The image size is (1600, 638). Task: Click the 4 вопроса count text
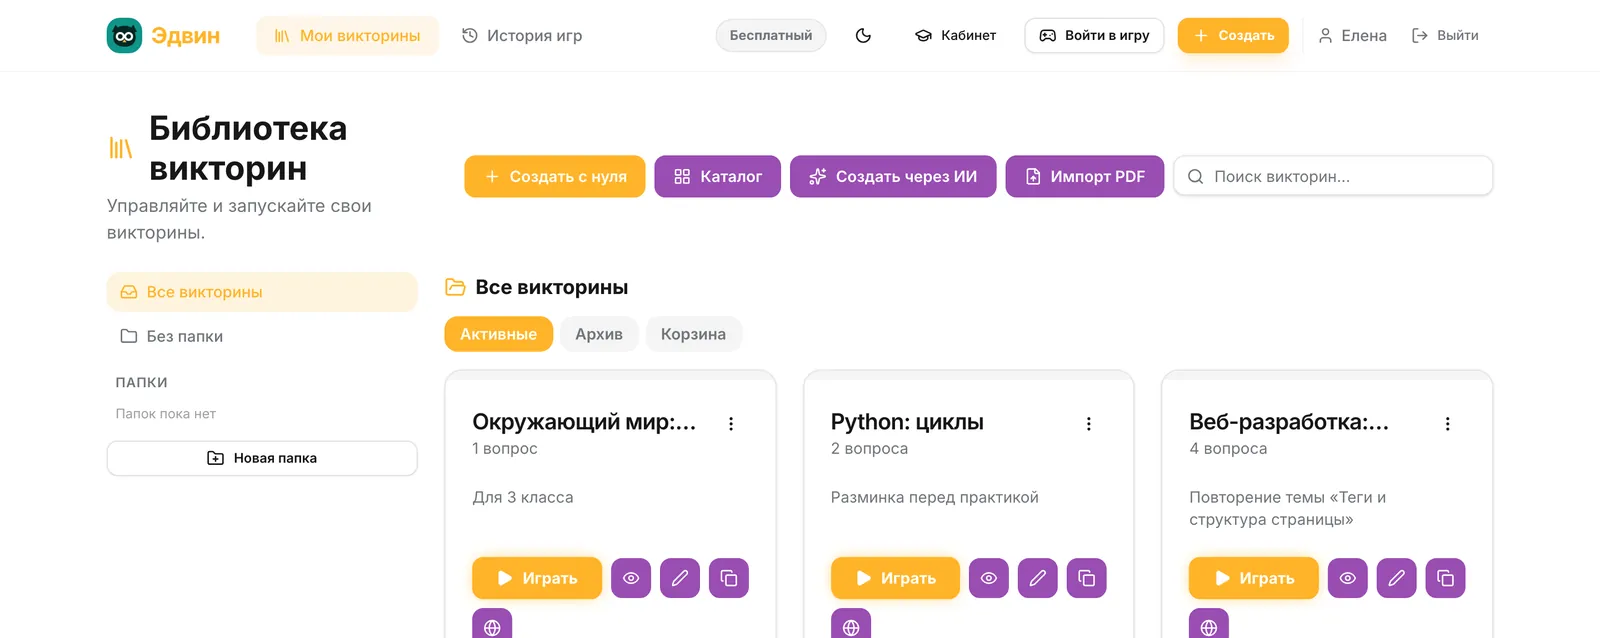(1228, 449)
